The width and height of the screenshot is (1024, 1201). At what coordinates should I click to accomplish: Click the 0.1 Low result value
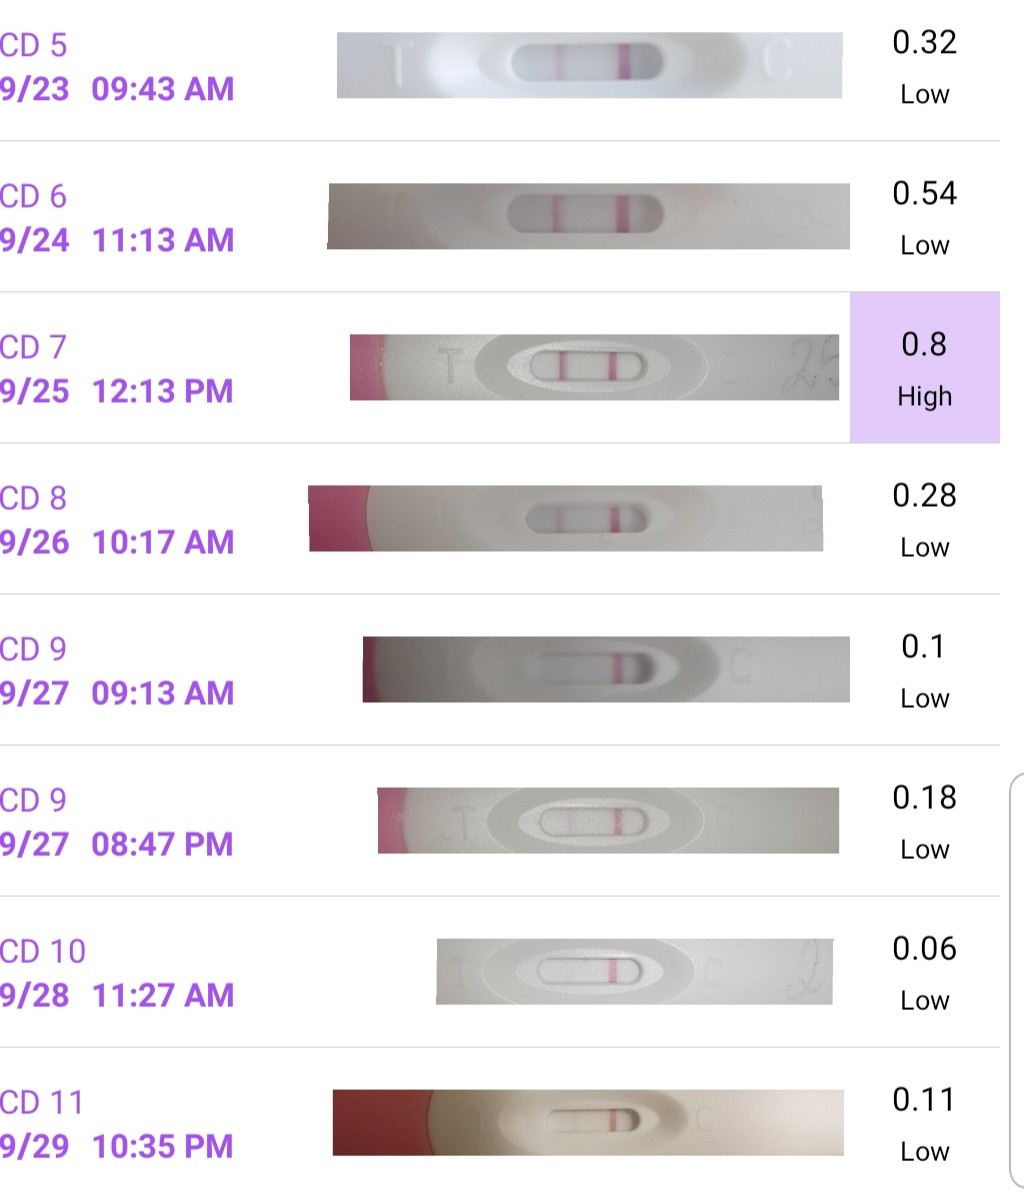[924, 670]
